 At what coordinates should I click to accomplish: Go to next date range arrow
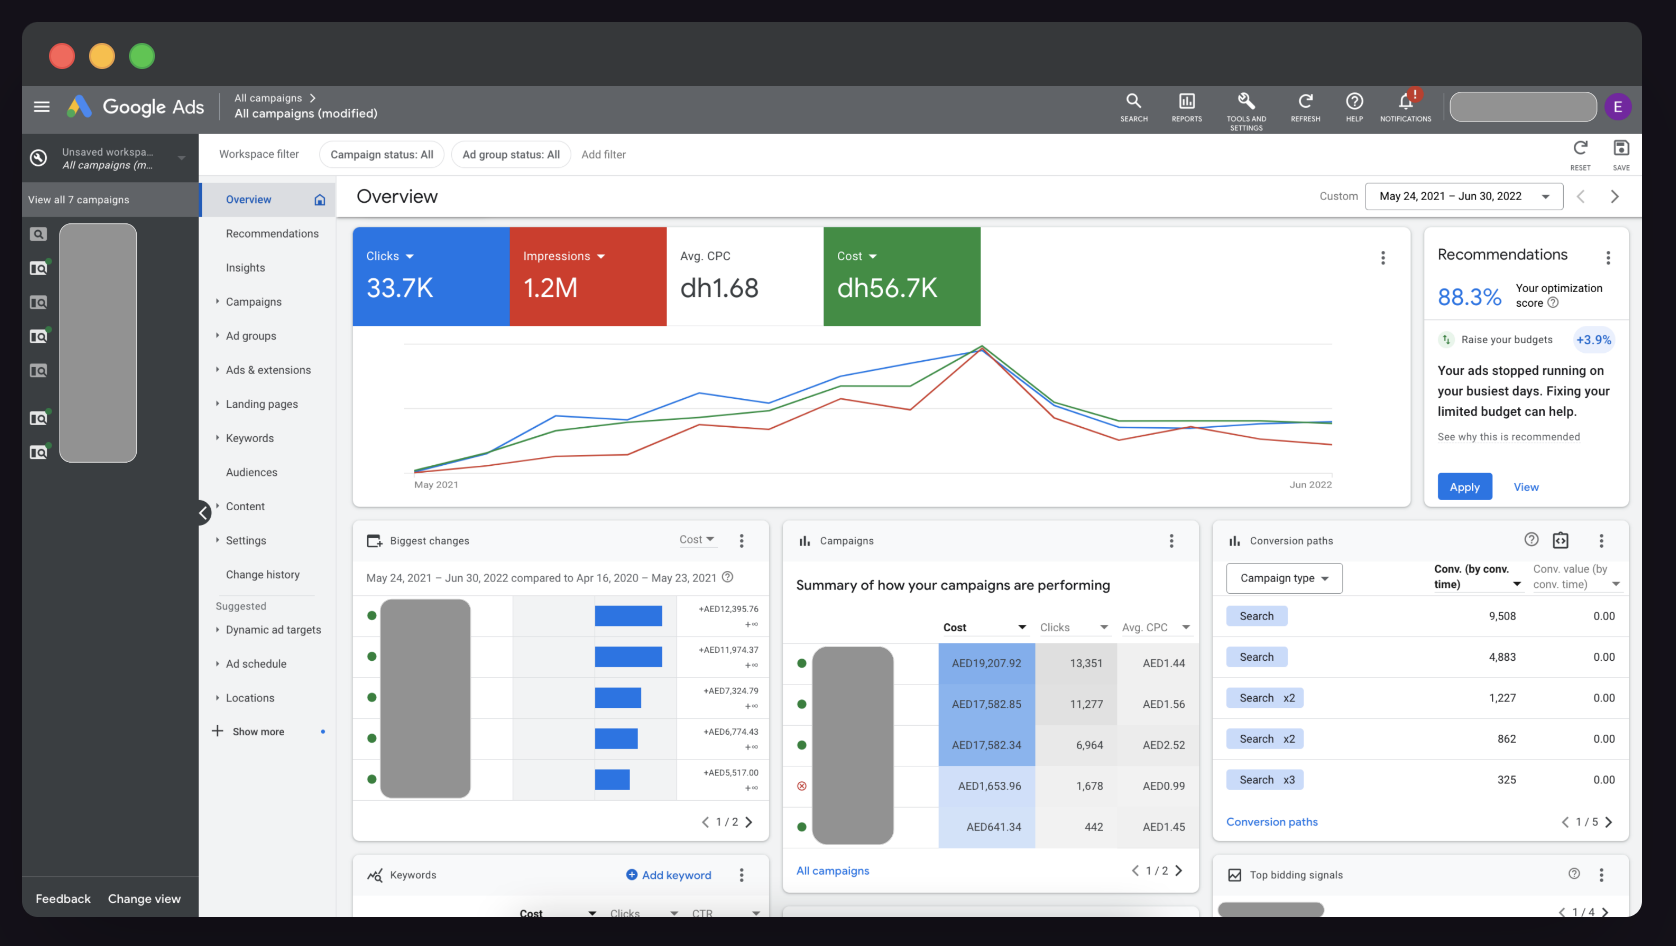(1614, 197)
